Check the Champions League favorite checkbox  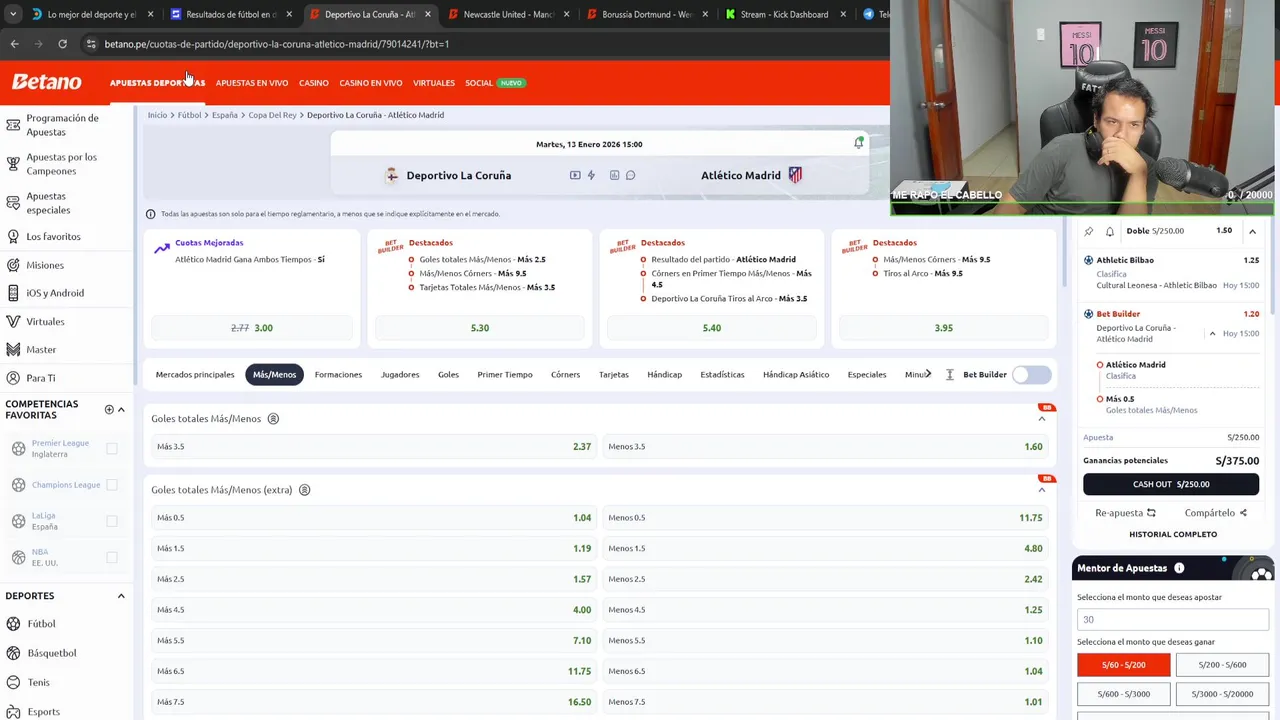[x=112, y=485]
